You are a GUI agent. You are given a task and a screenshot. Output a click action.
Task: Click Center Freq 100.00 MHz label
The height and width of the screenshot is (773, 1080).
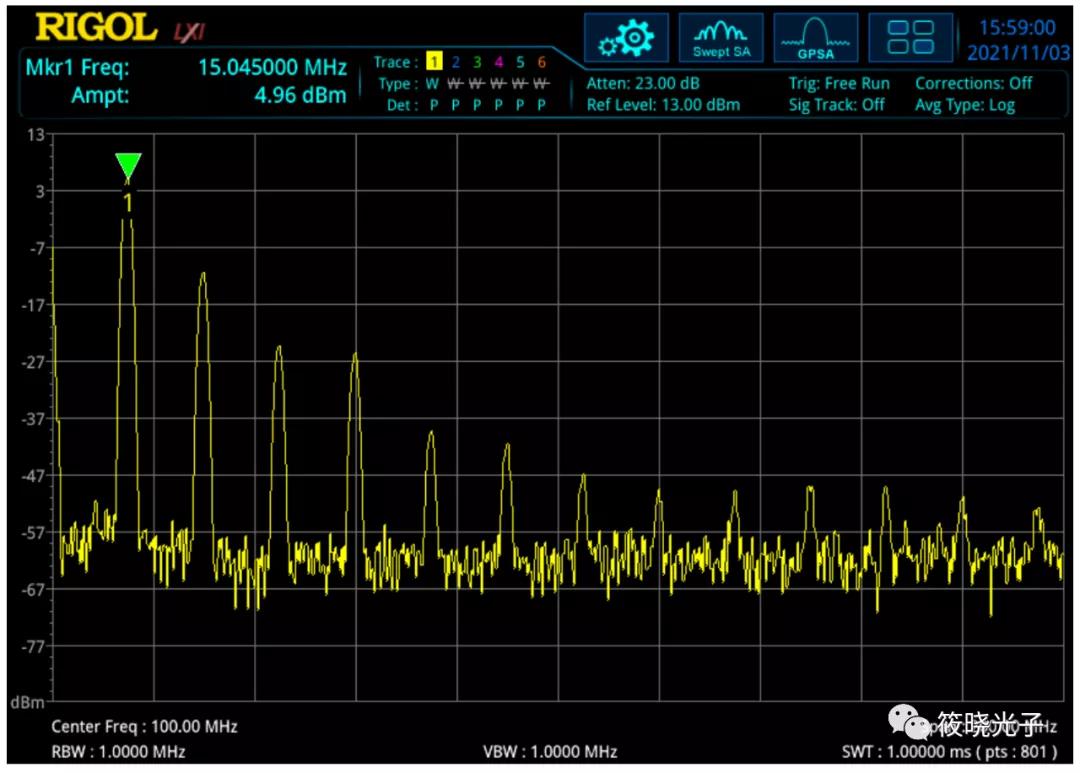point(144,727)
